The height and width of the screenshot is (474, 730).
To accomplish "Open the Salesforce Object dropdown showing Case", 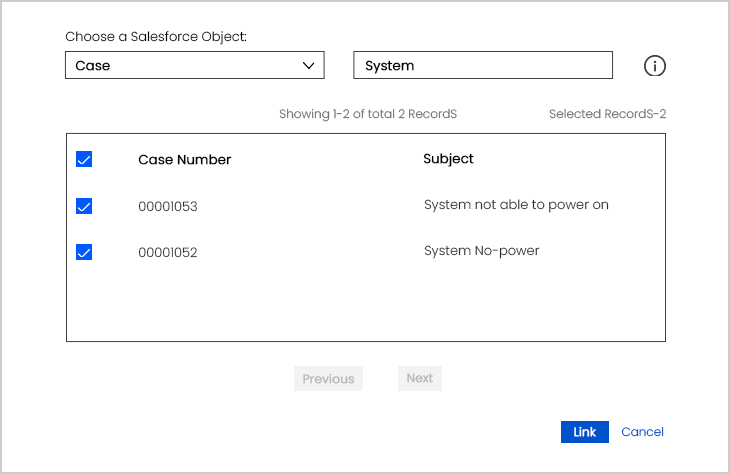I will tap(195, 65).
